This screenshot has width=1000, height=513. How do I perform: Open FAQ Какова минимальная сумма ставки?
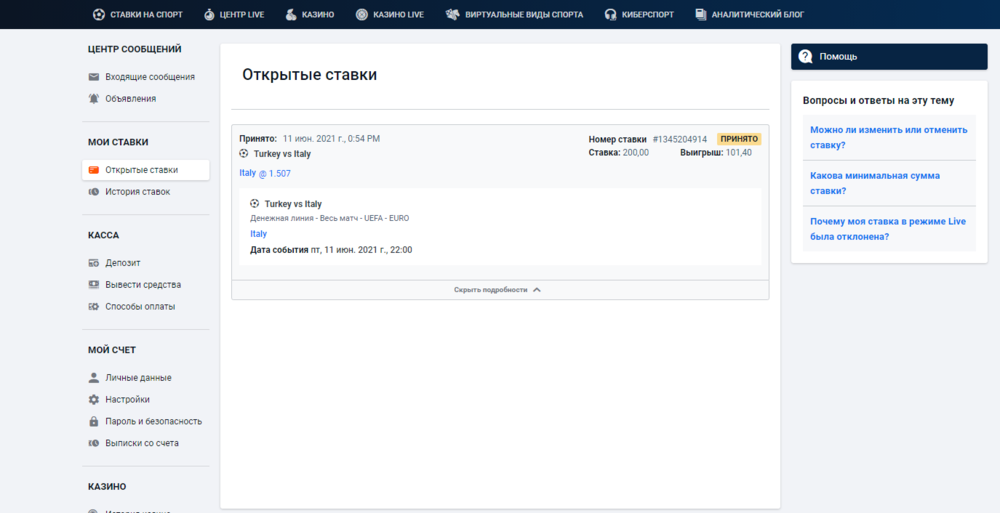point(874,183)
